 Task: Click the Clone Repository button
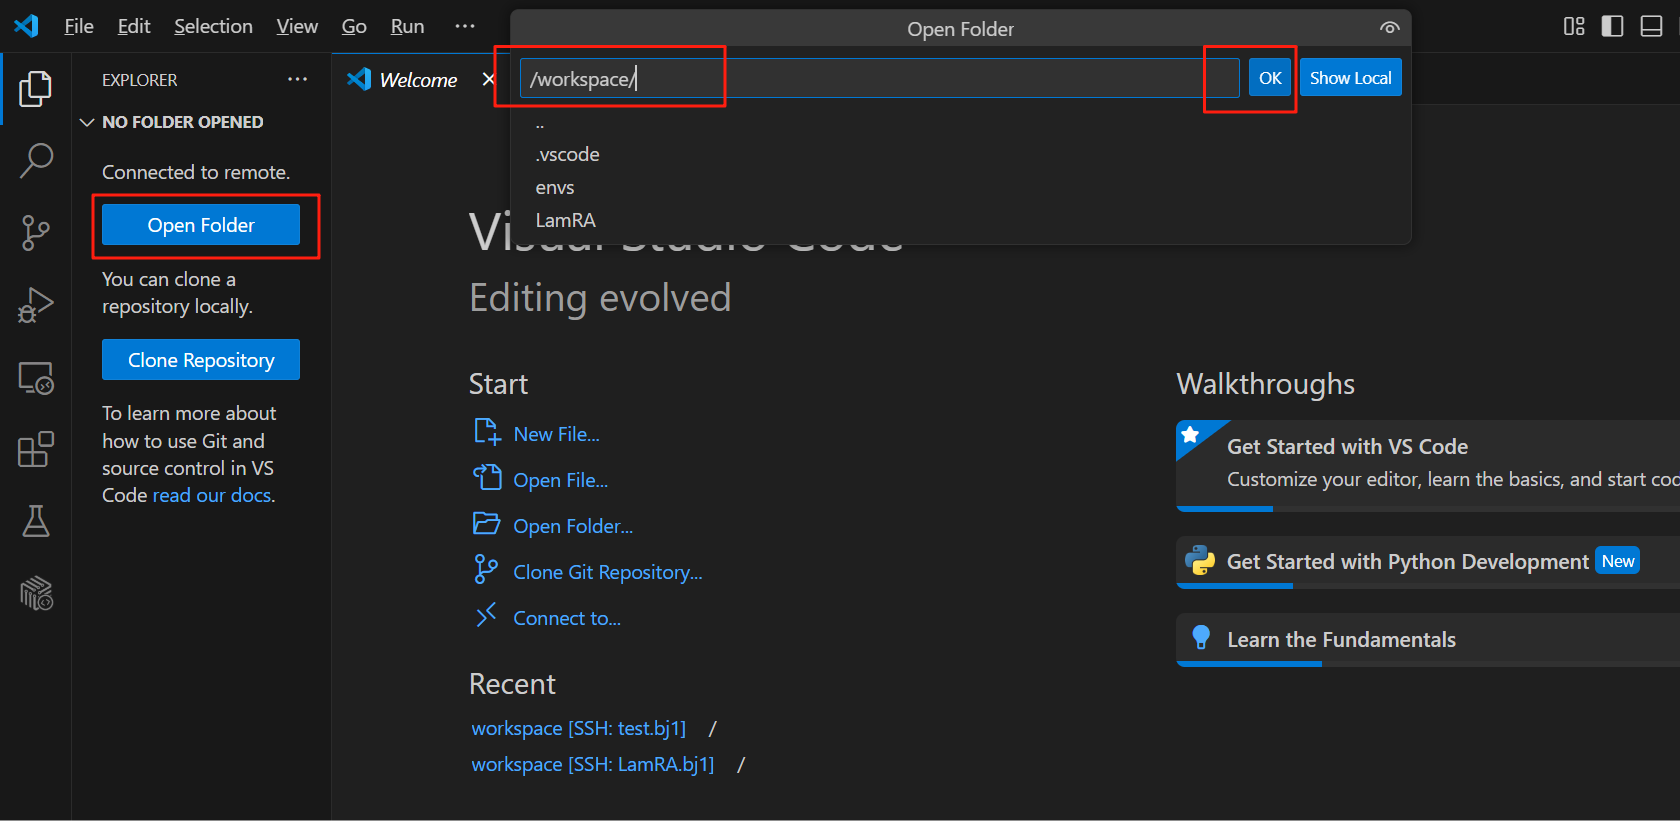pos(201,360)
